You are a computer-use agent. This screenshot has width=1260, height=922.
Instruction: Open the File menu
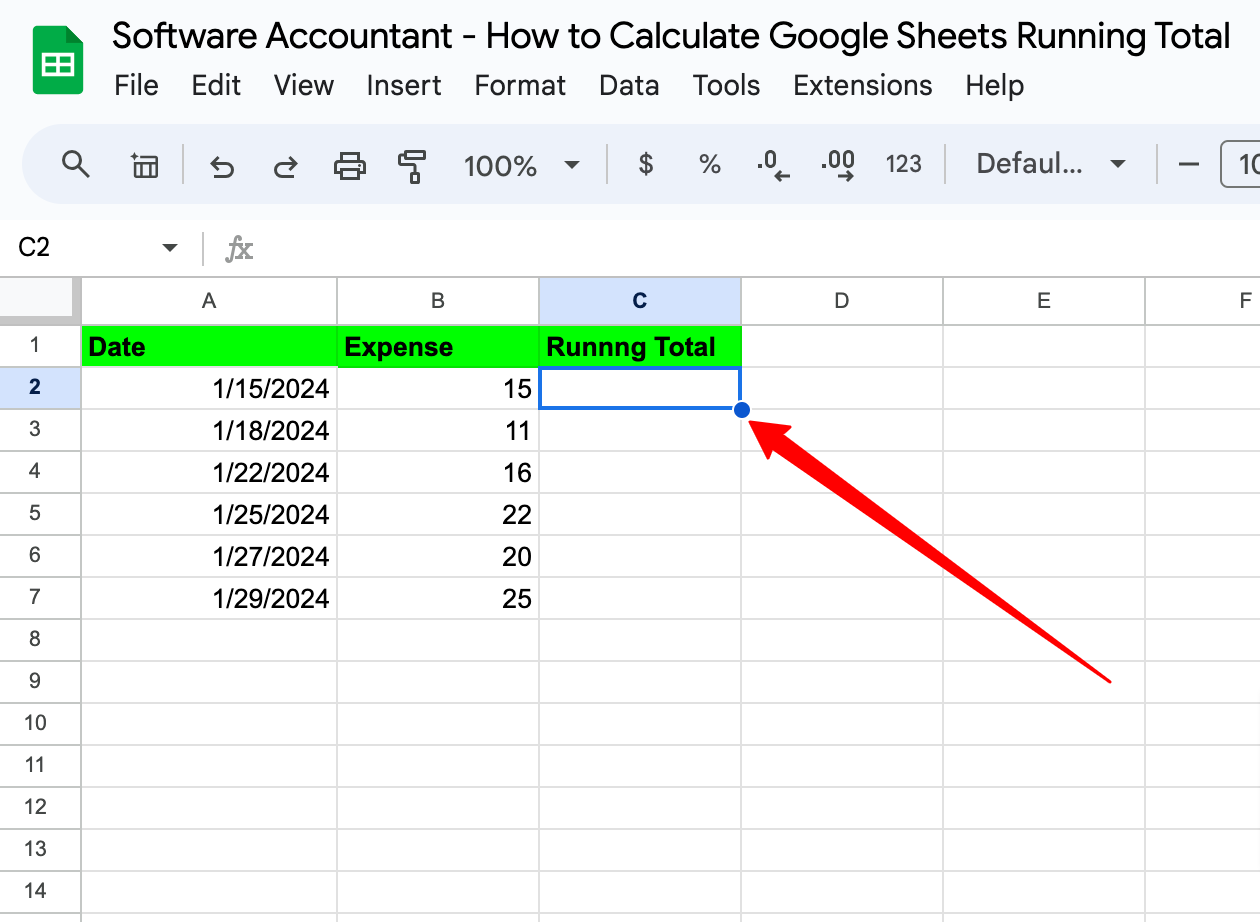137,86
